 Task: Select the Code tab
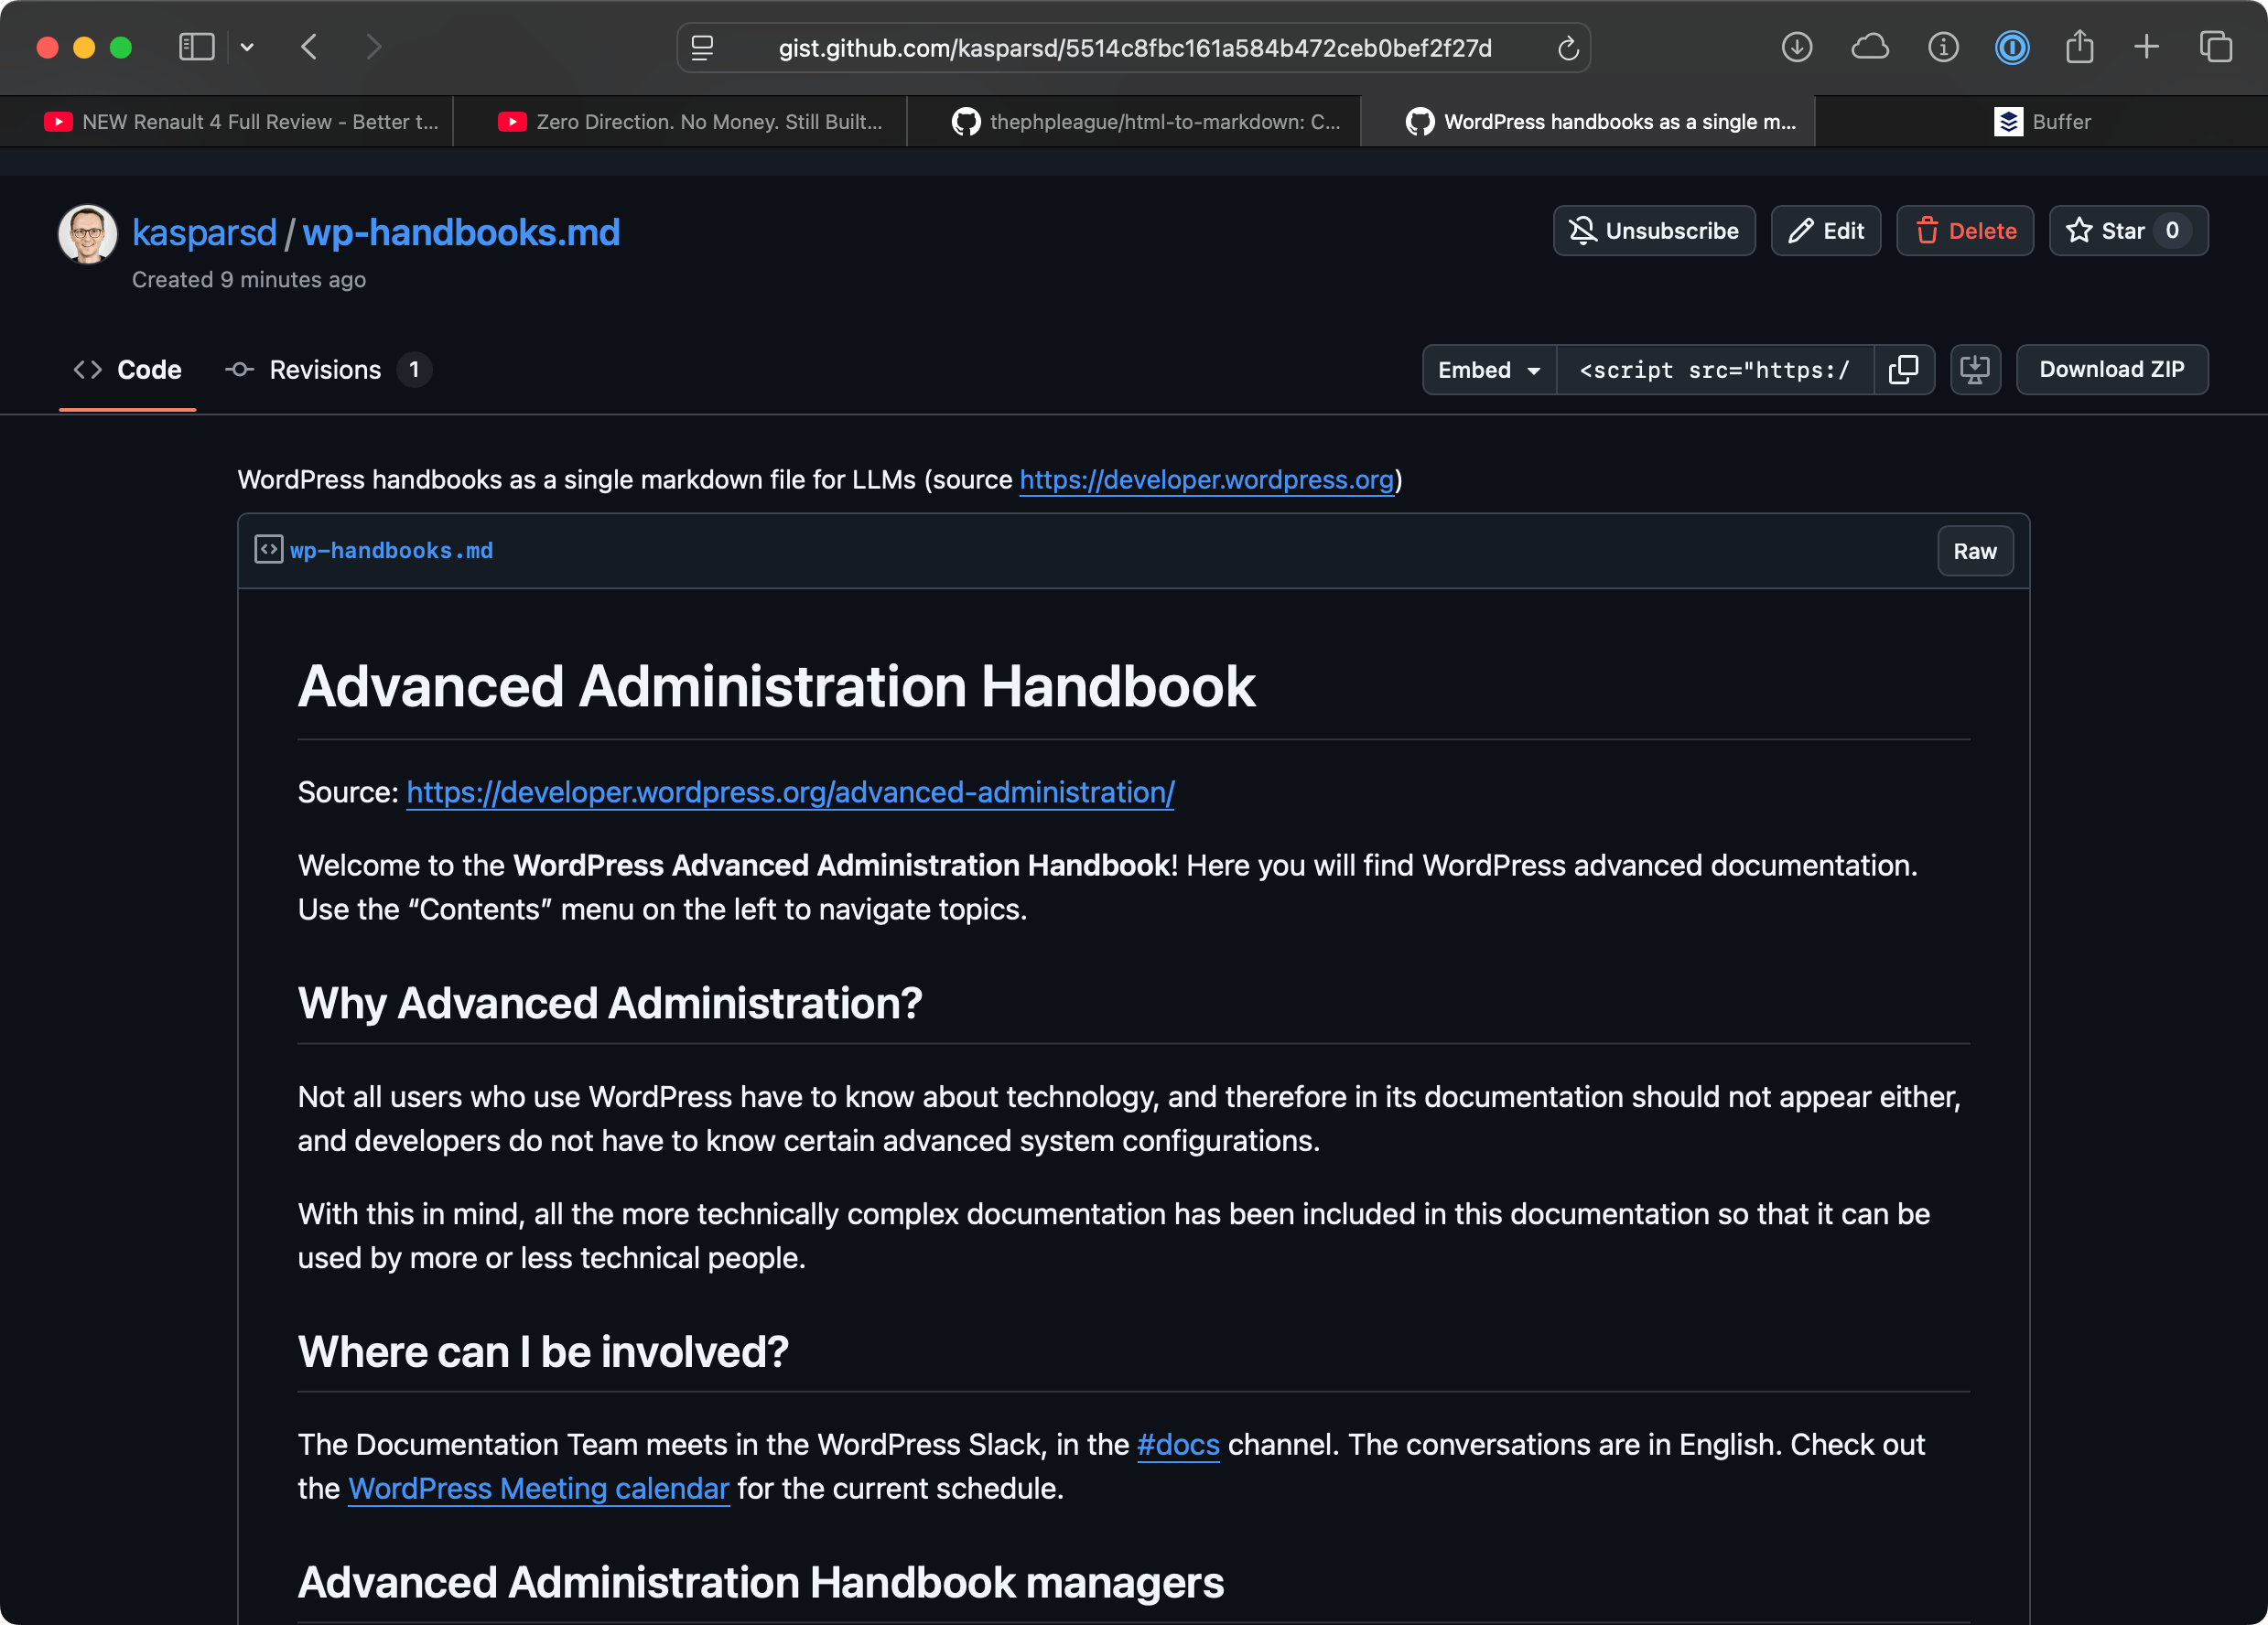(128, 370)
